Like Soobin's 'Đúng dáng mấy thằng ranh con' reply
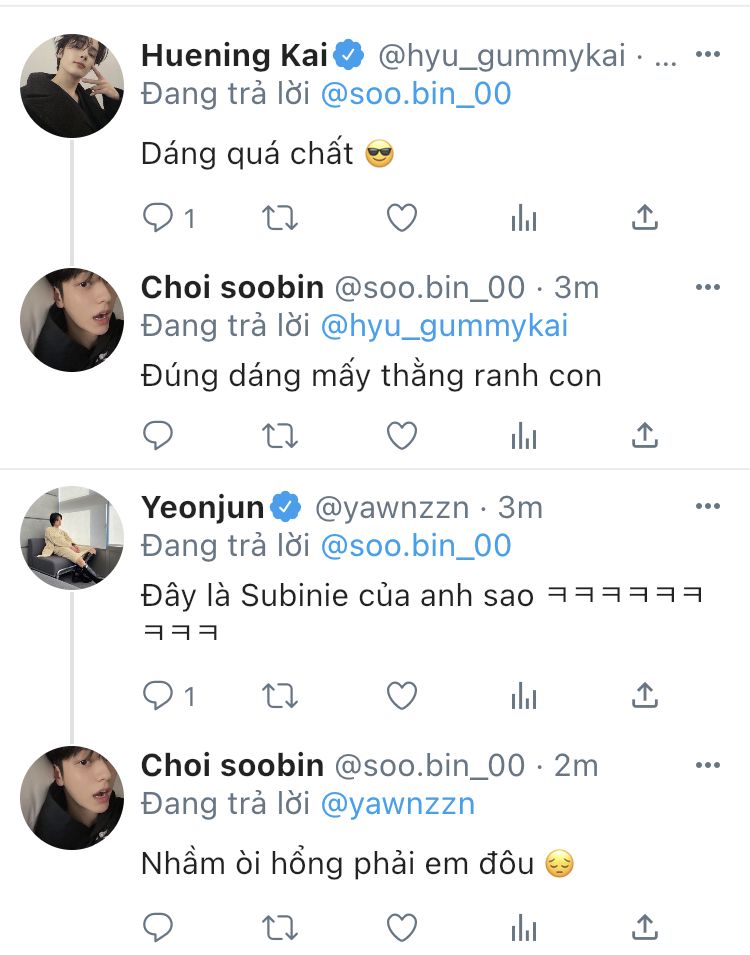This screenshot has height=955, width=750. tap(401, 435)
